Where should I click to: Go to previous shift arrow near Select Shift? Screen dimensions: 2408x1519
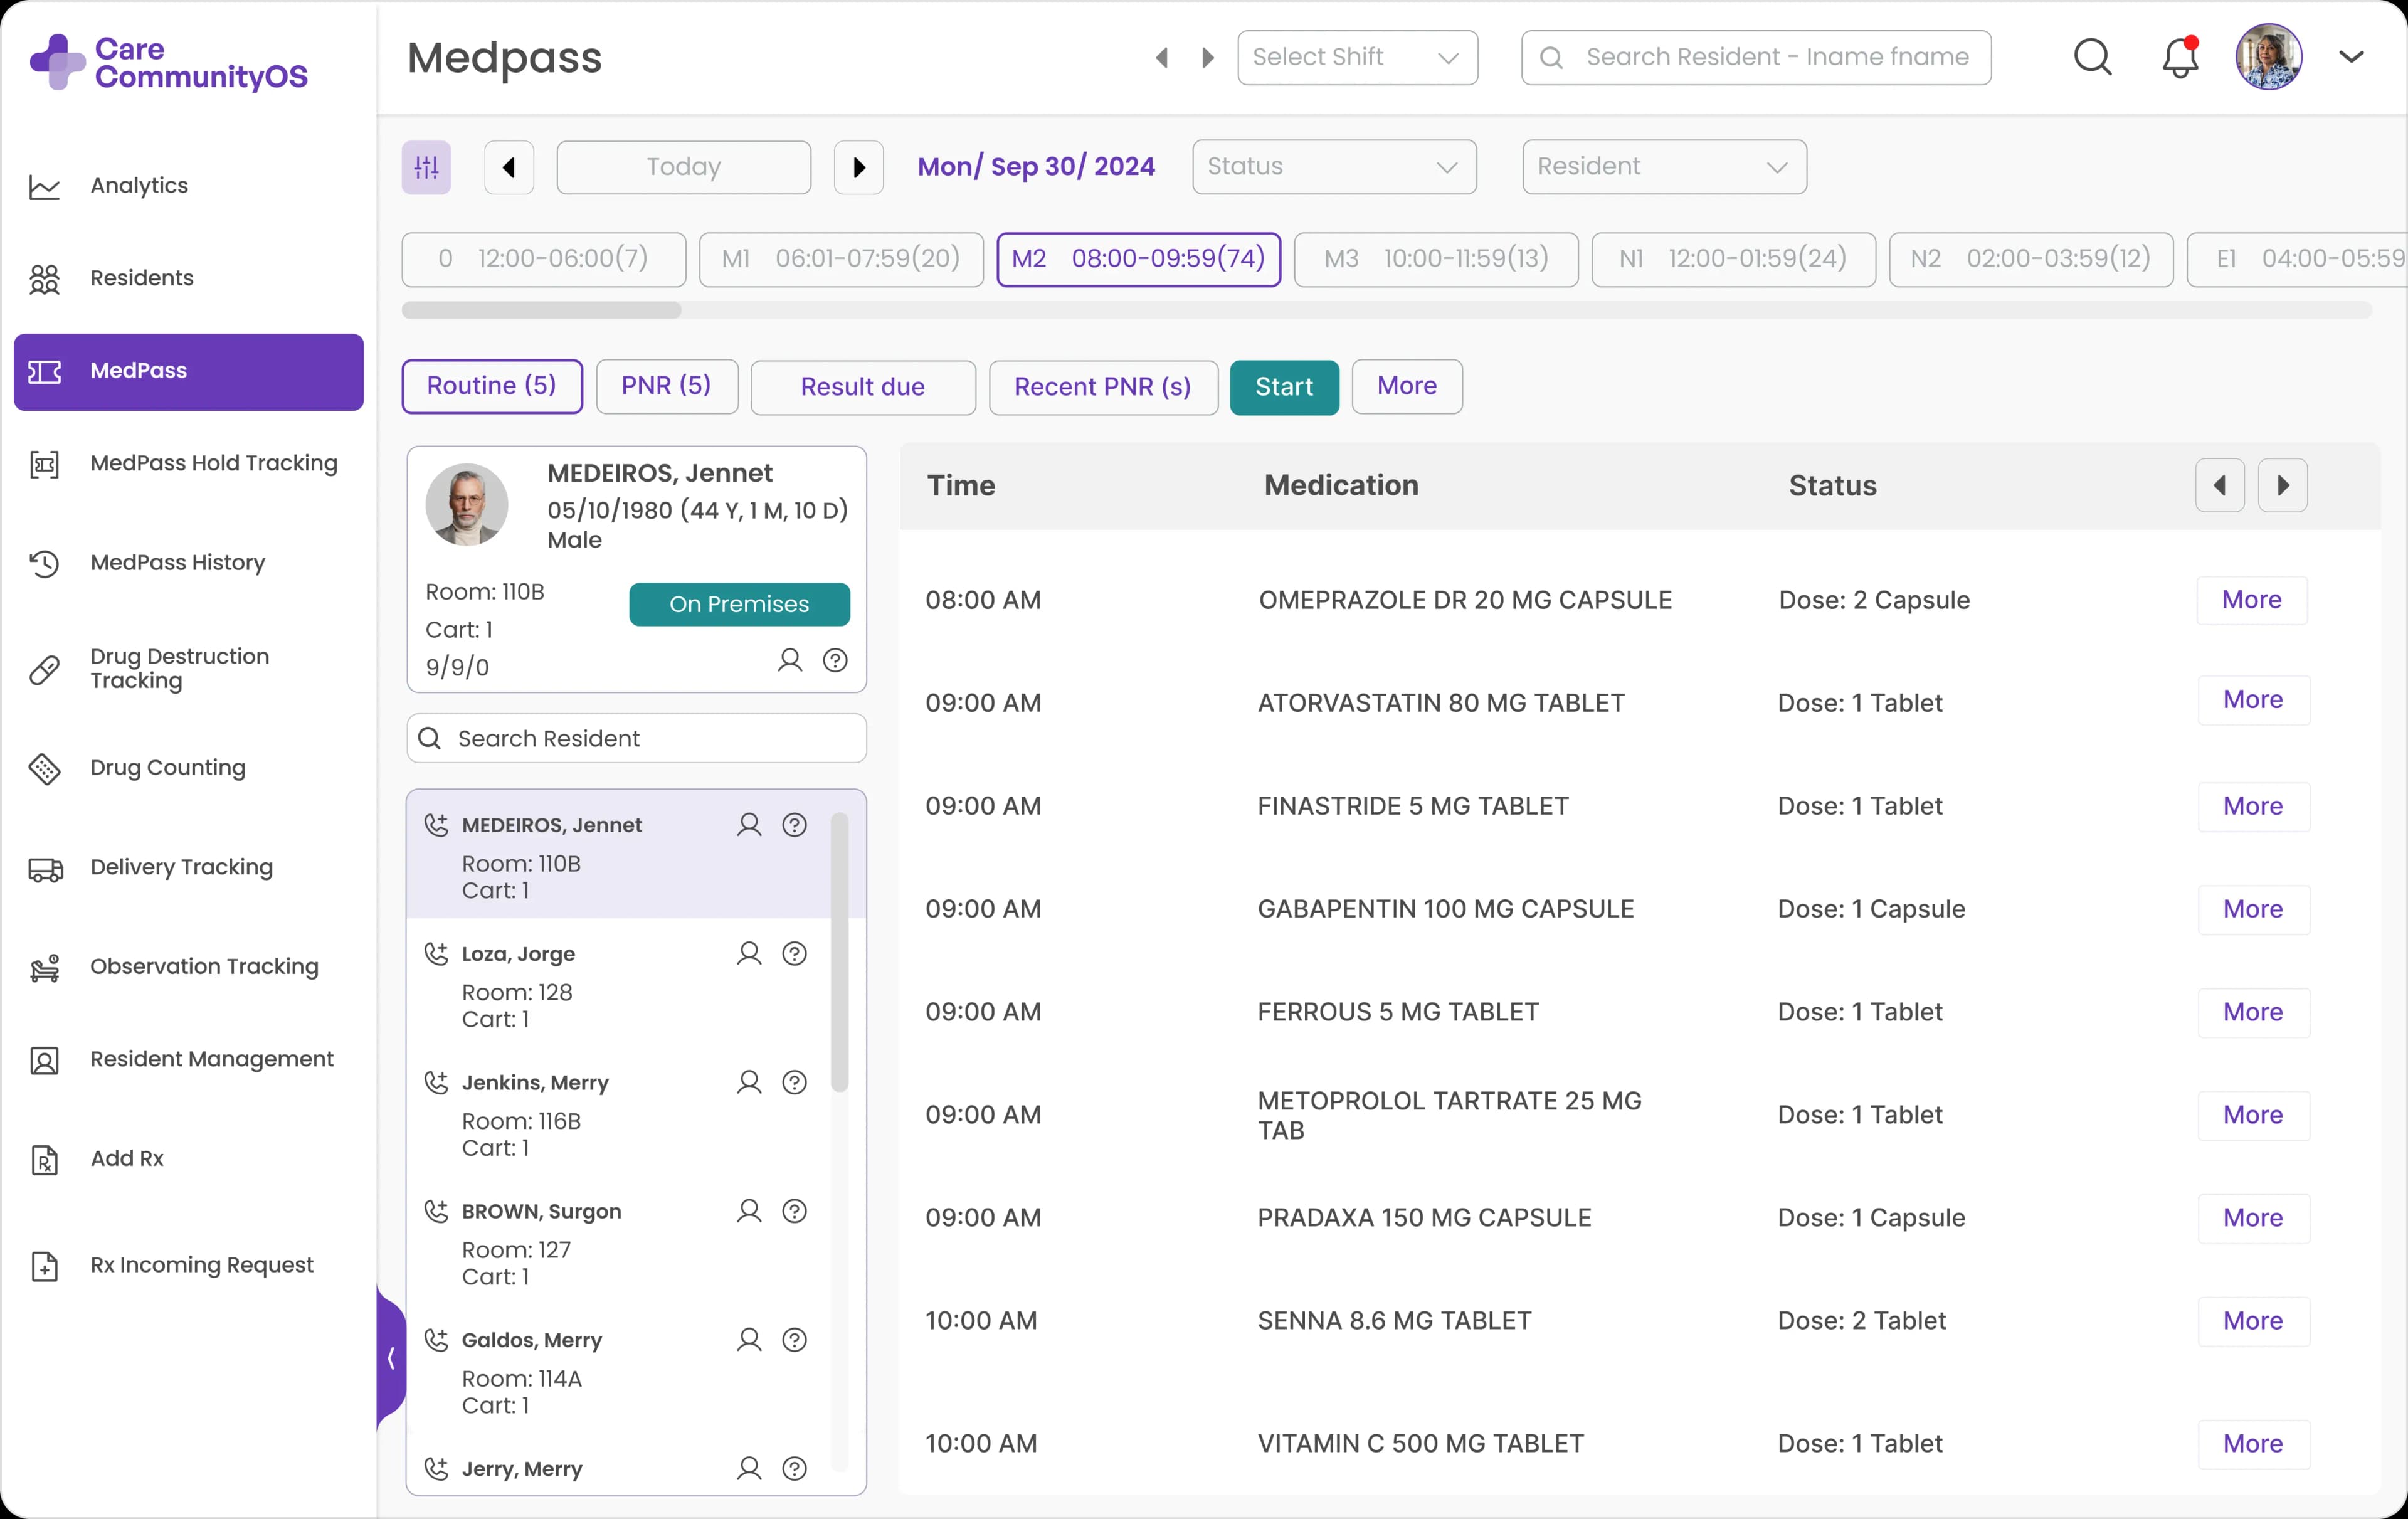(1162, 58)
